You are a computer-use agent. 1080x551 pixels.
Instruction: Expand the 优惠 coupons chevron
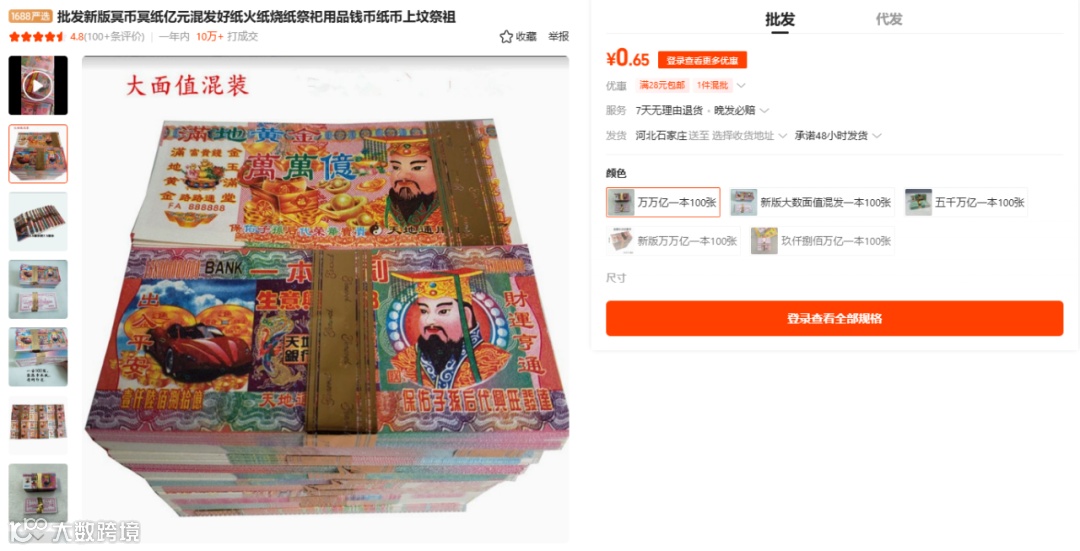(741, 85)
